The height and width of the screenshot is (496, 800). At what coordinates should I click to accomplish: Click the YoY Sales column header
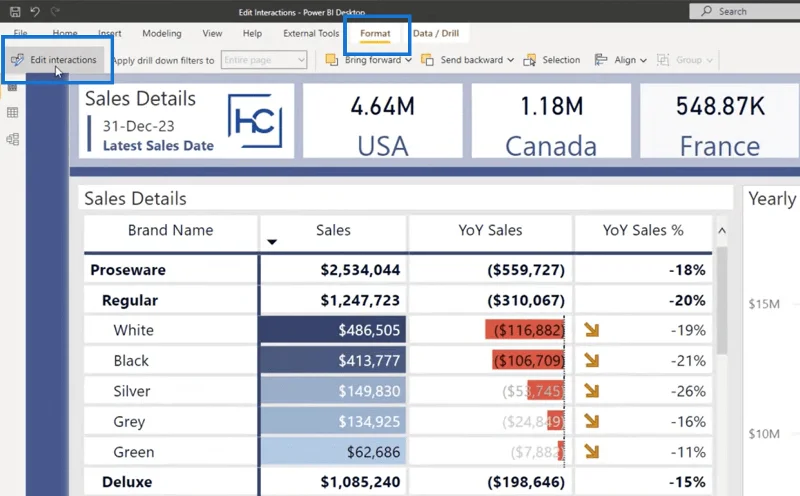click(x=490, y=230)
